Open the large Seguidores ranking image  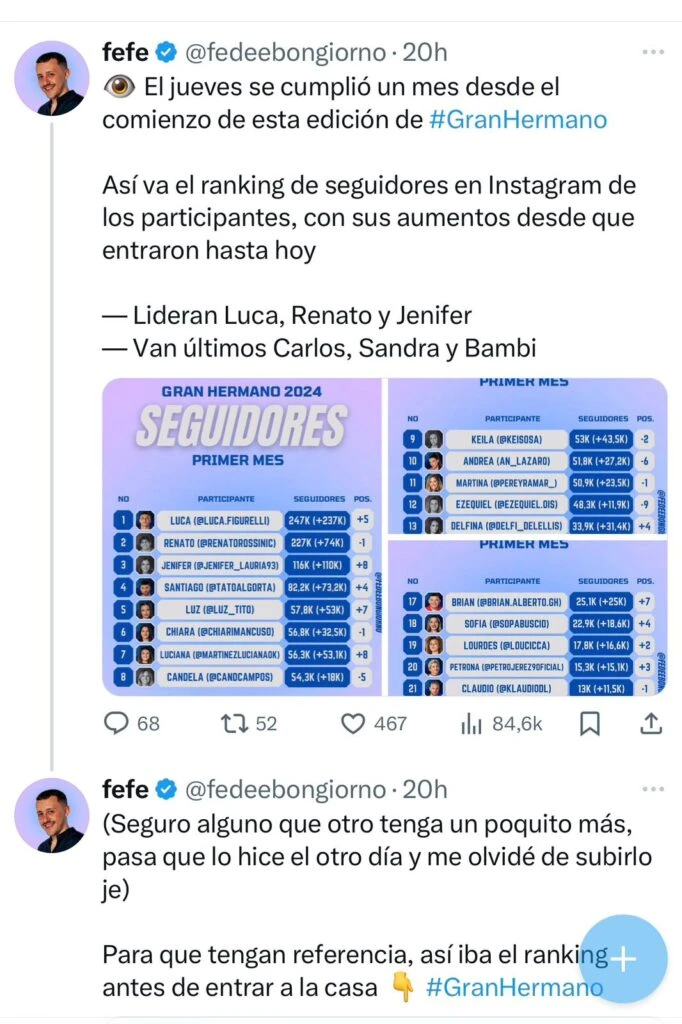point(242,536)
